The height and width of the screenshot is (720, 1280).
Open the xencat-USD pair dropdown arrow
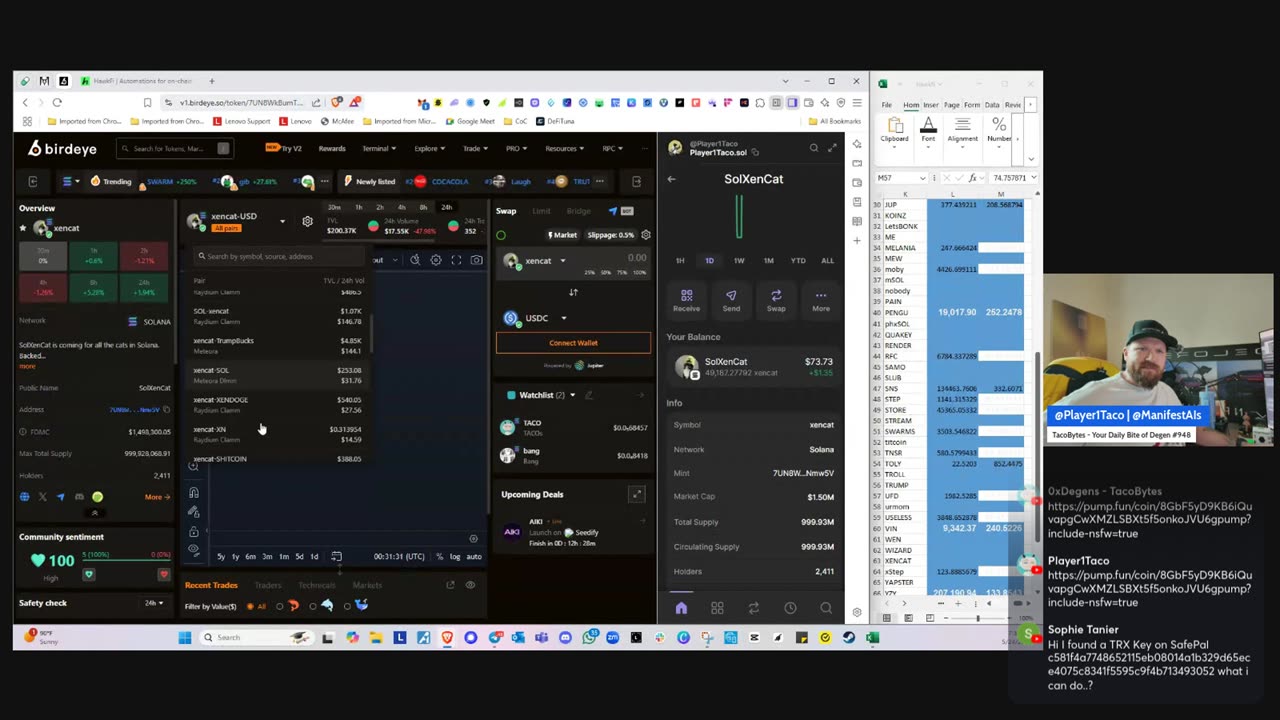pos(282,221)
